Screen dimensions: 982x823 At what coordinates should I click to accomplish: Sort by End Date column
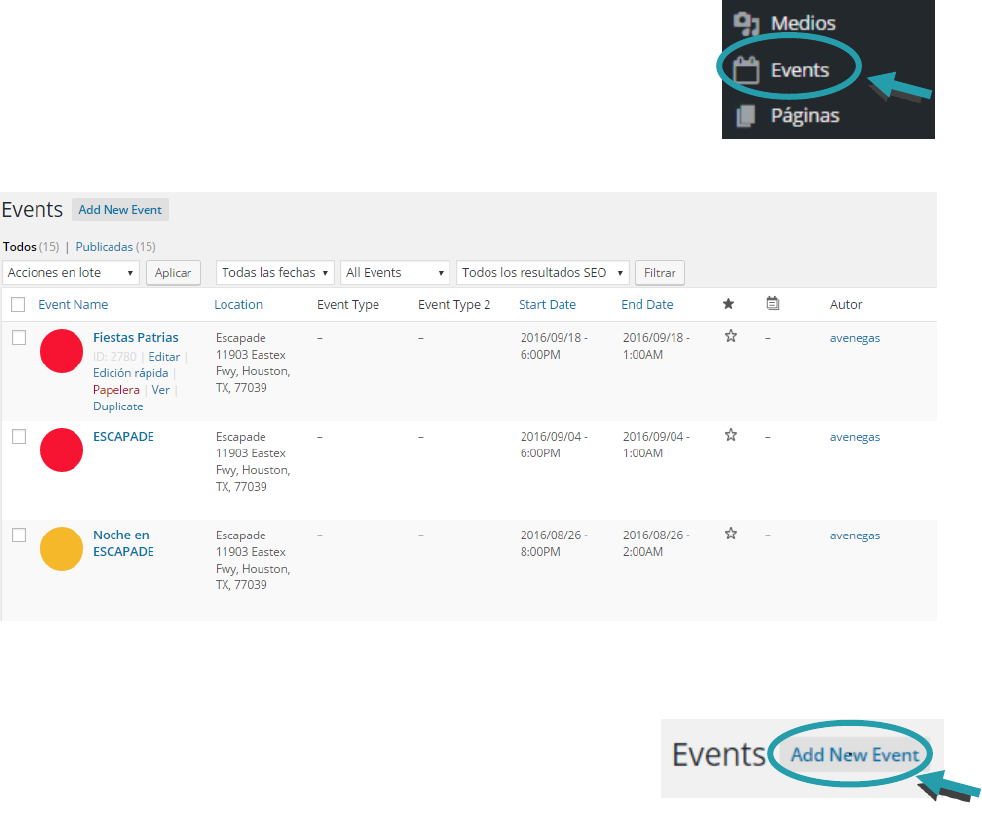click(648, 304)
